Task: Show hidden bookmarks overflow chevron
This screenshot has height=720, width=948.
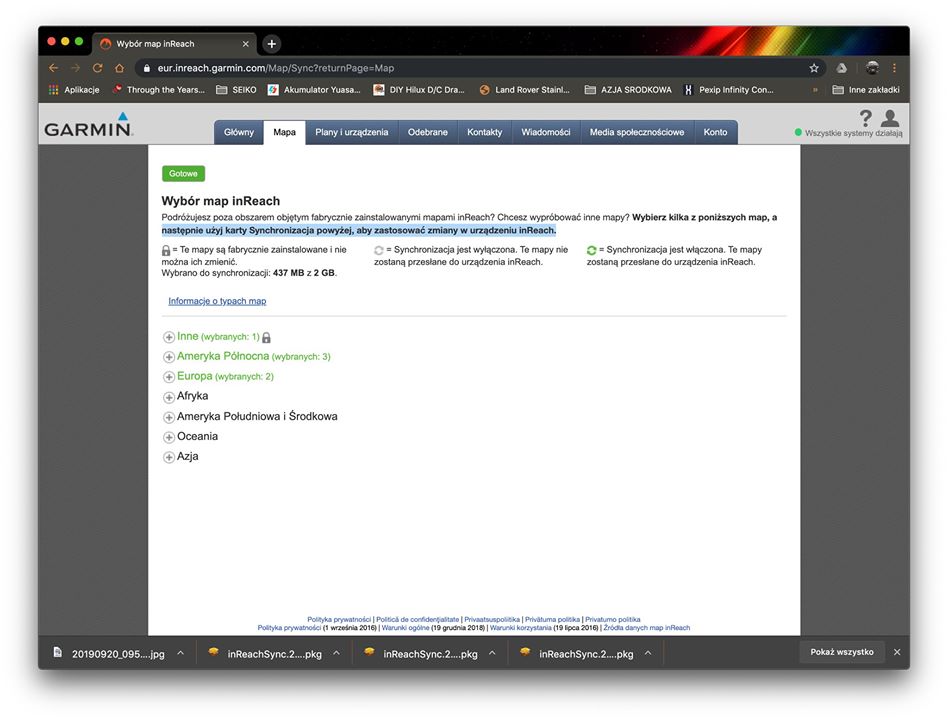Action: tap(815, 89)
